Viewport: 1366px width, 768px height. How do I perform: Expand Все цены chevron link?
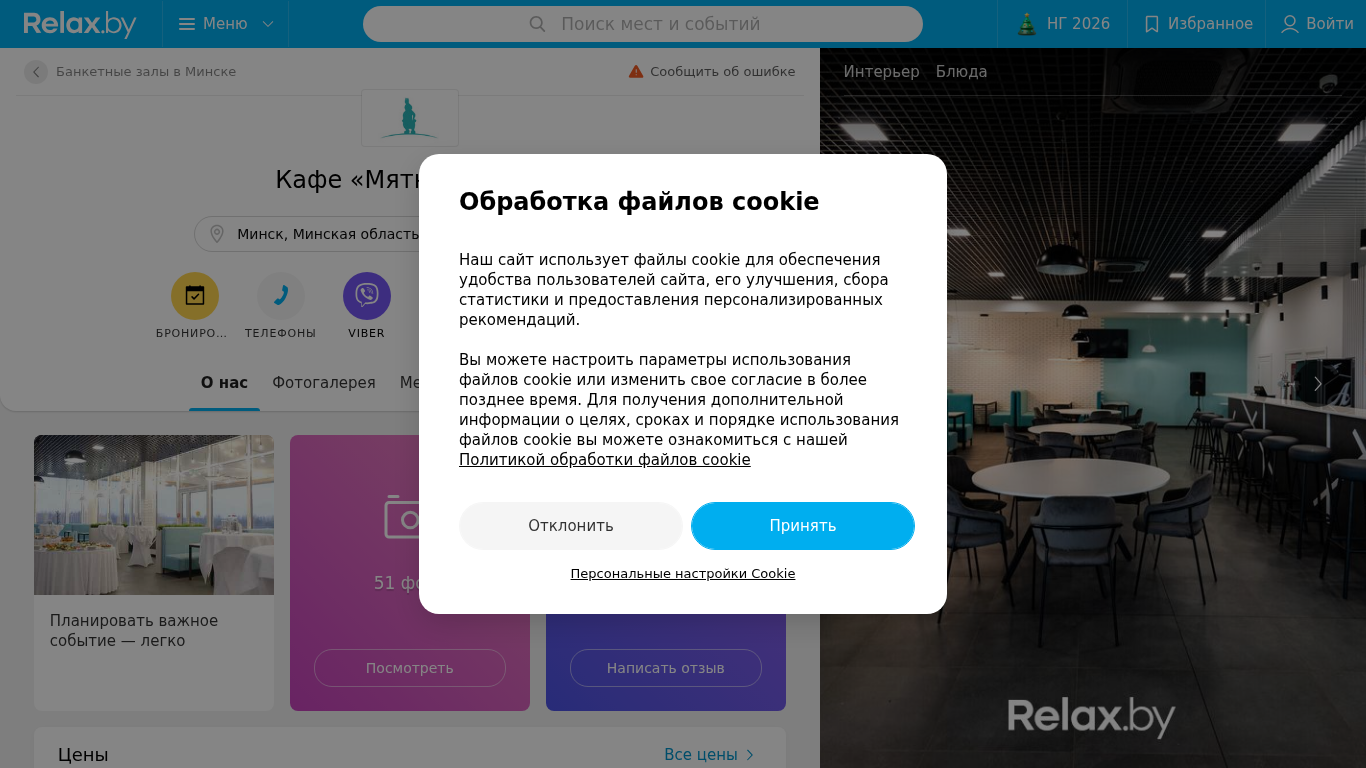(x=750, y=755)
